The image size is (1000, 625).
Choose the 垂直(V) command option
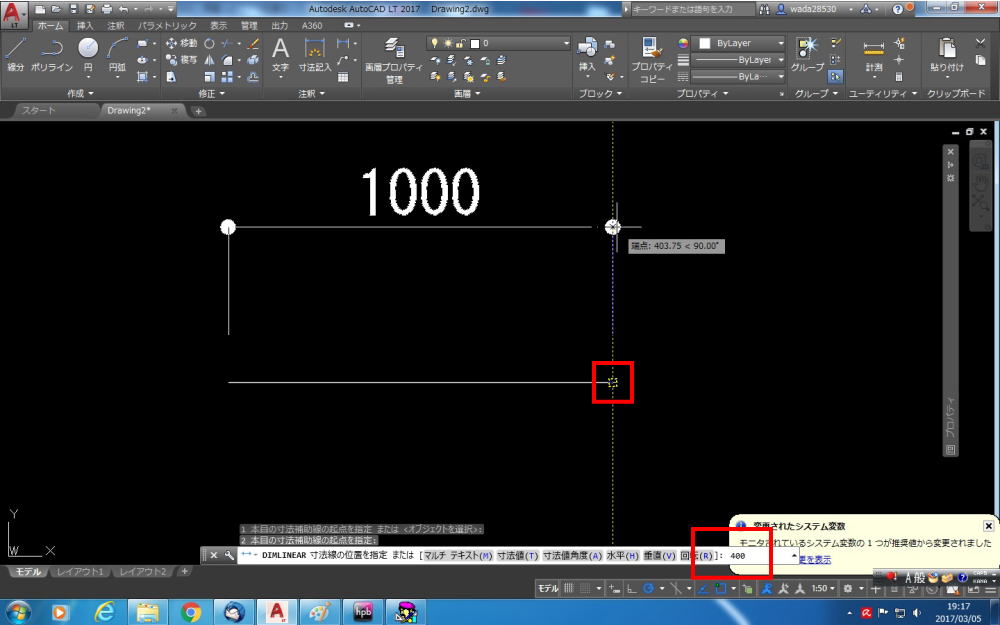[659, 555]
